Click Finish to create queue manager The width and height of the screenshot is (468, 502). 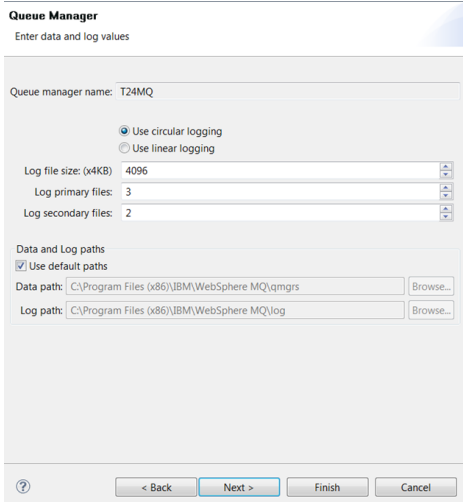(327, 487)
